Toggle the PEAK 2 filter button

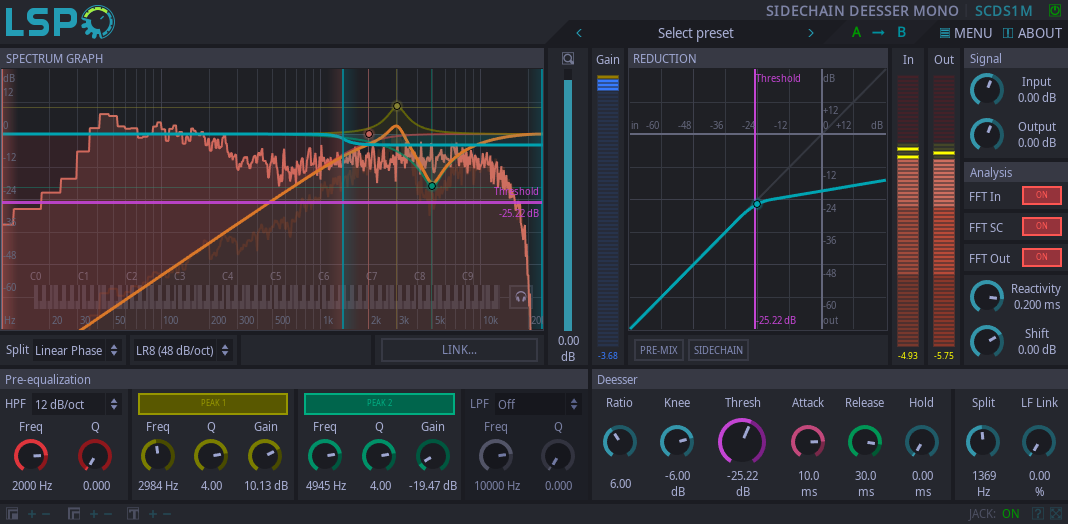(x=379, y=403)
